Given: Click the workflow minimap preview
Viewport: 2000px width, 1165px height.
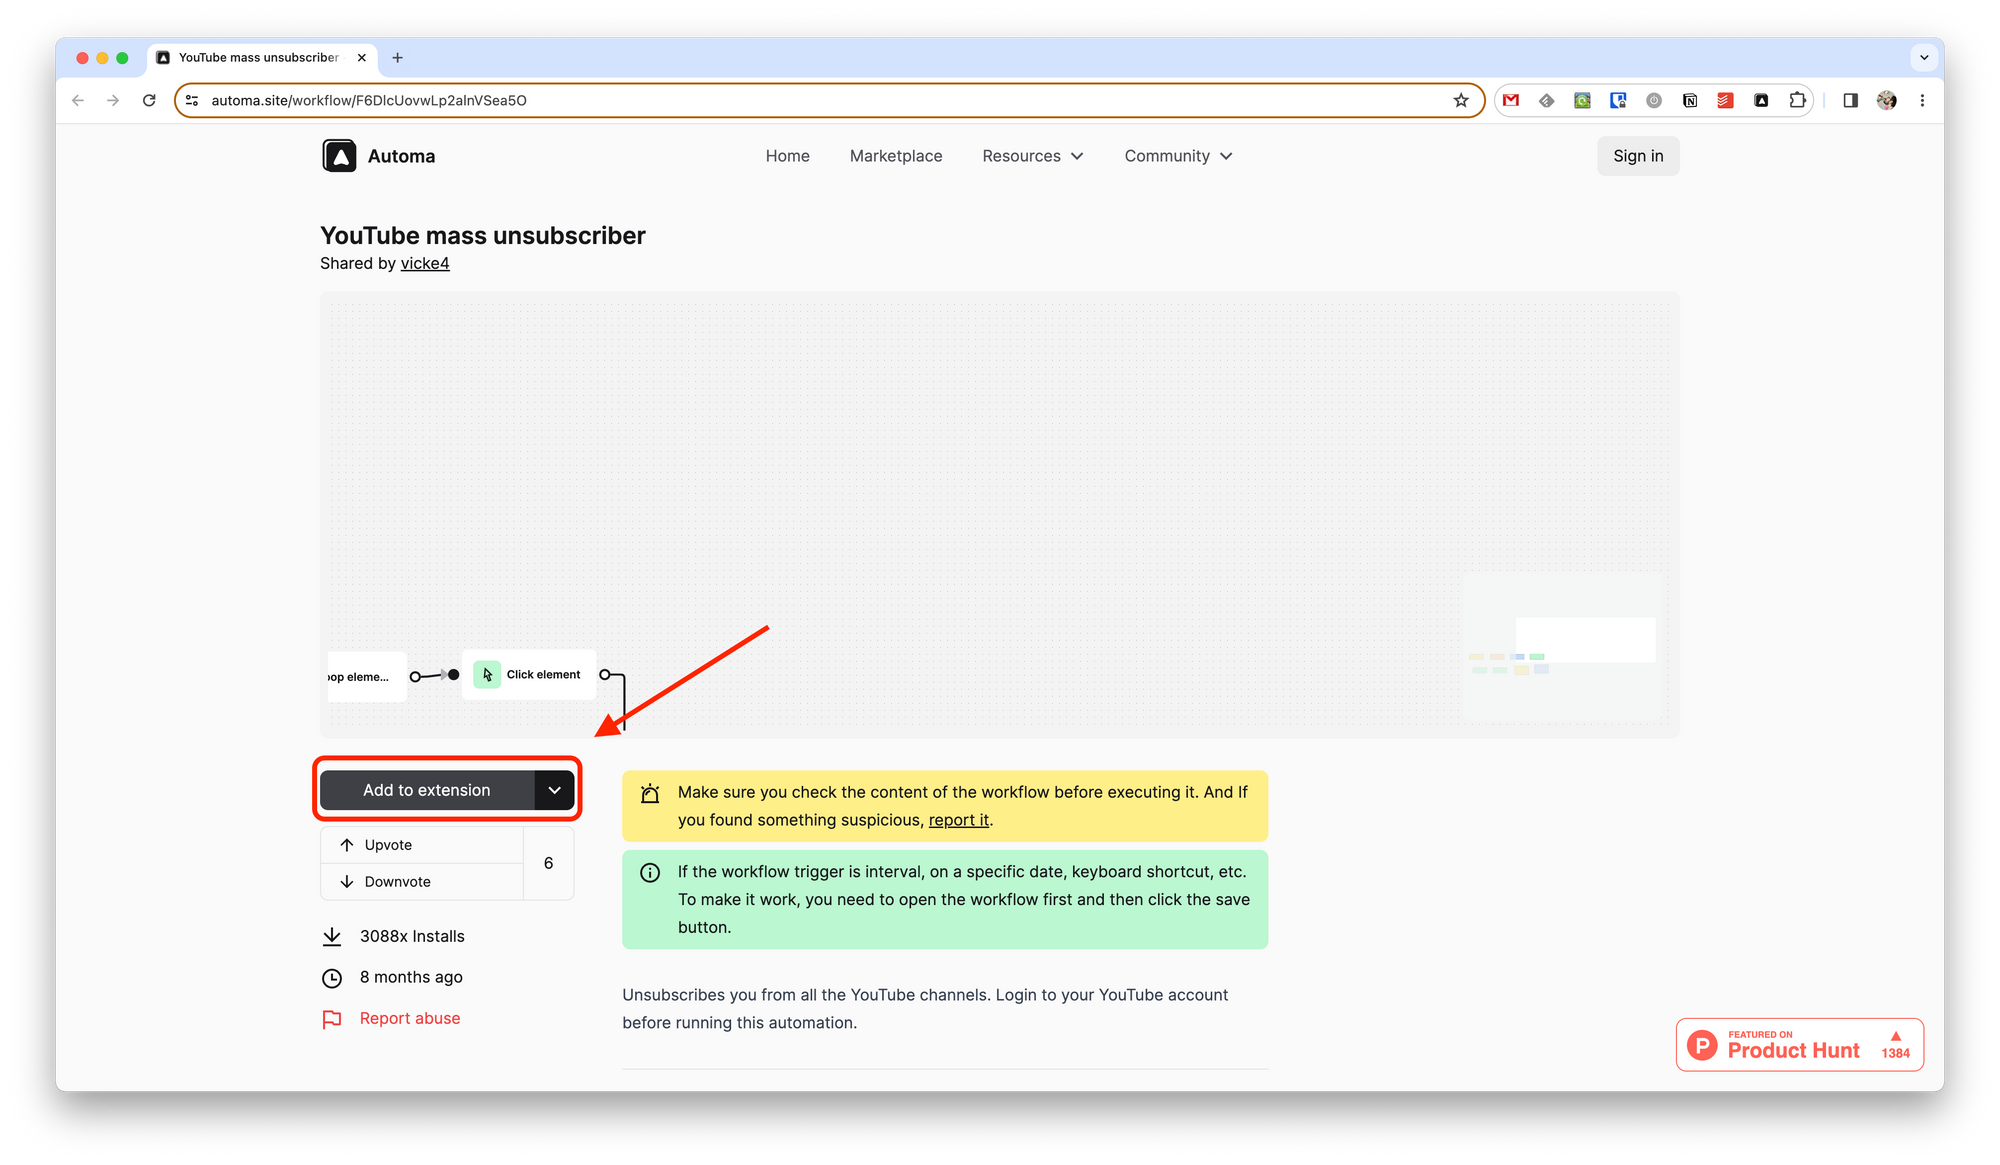Looking at the screenshot, I should click(1561, 646).
